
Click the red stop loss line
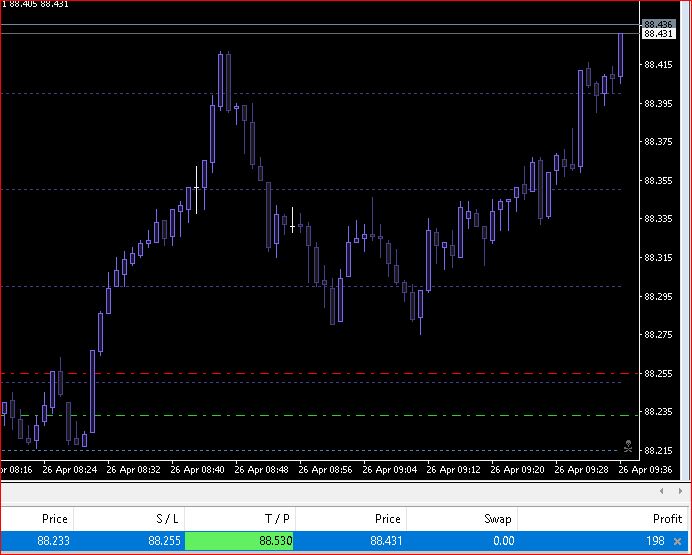(320, 373)
